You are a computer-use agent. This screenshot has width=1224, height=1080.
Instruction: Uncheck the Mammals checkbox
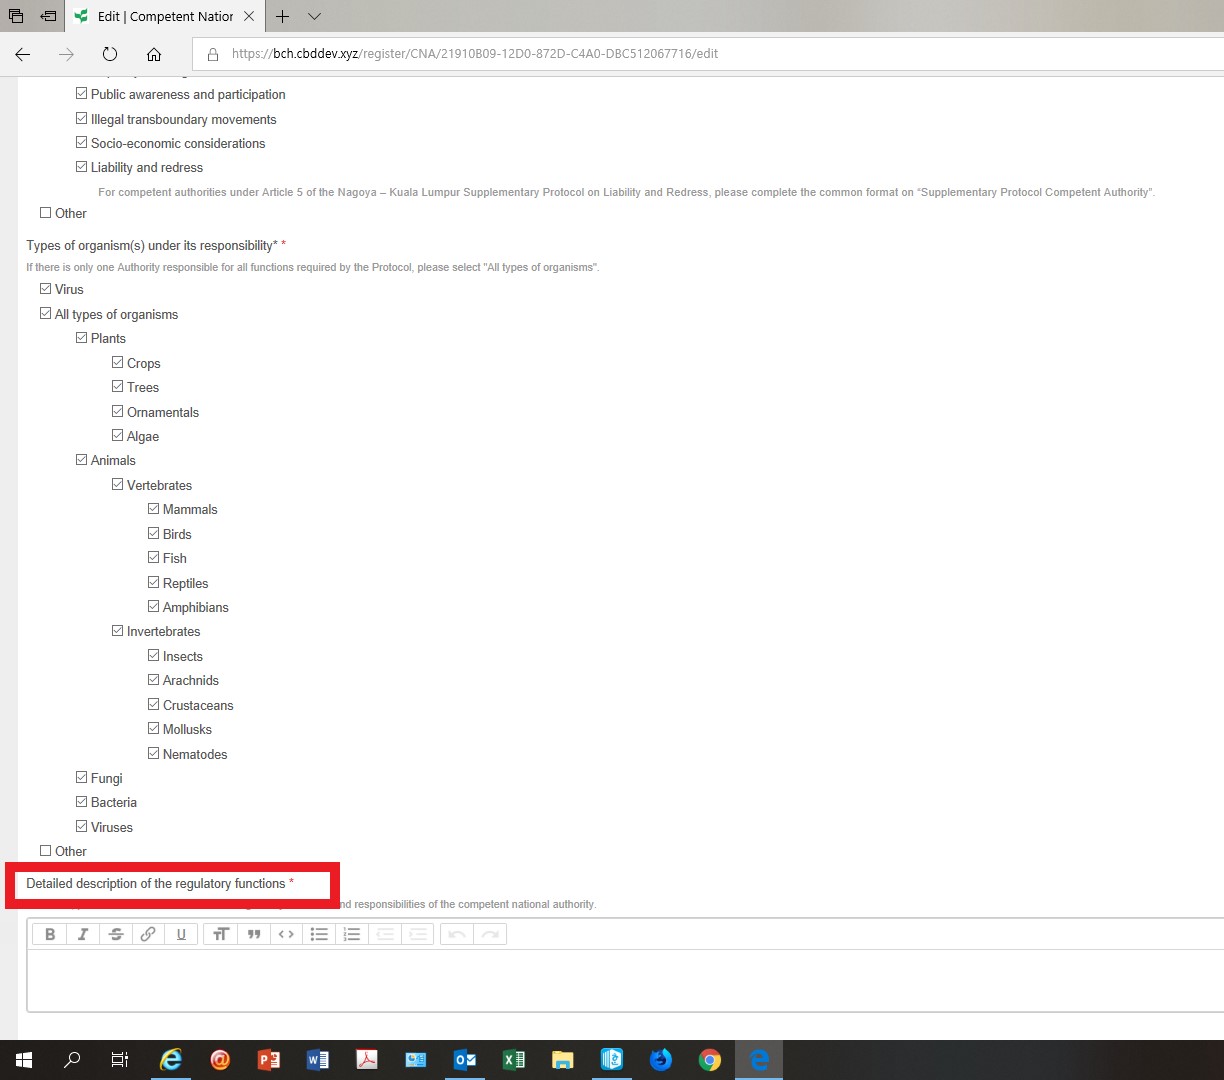154,509
